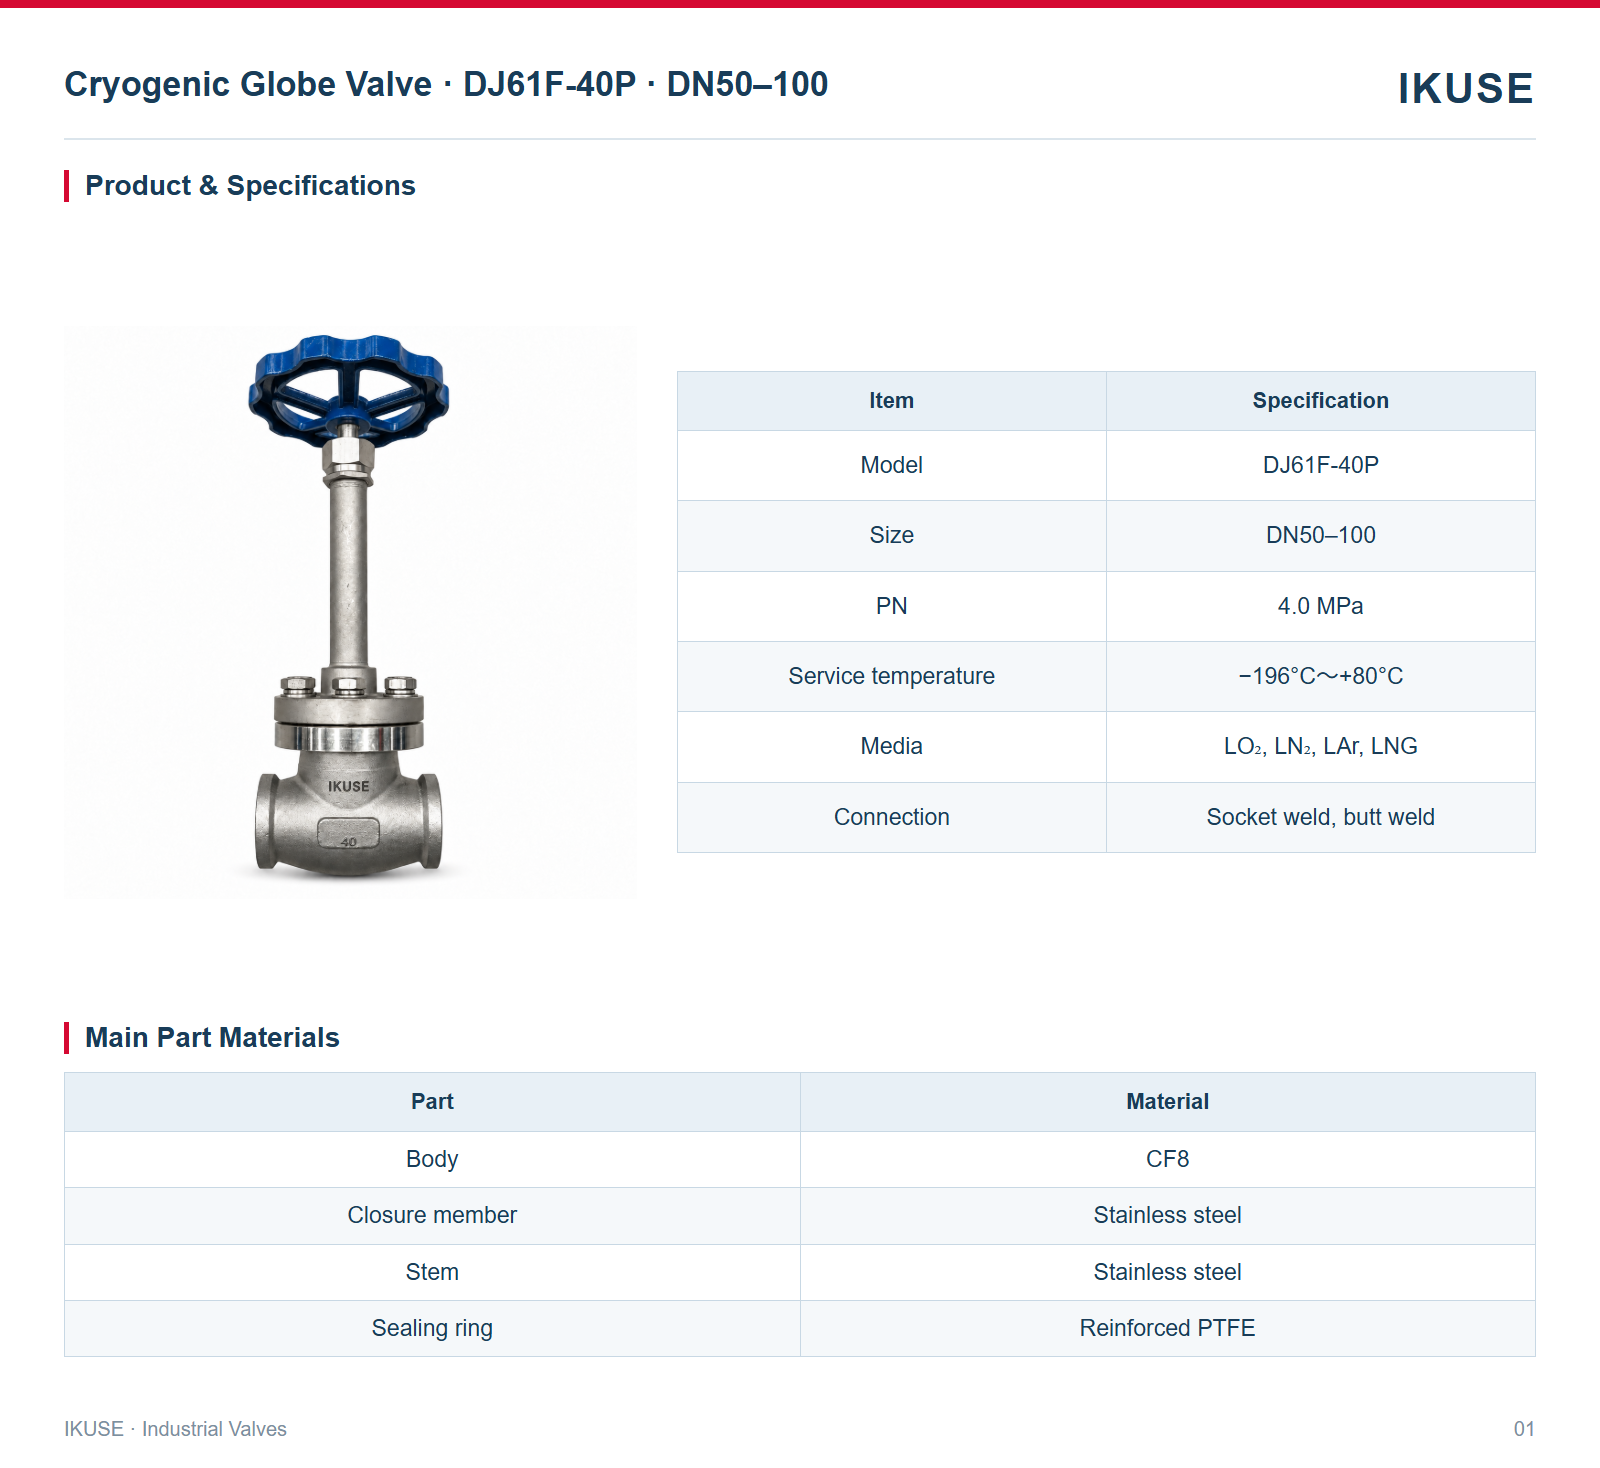The width and height of the screenshot is (1600, 1468).
Task: Click the 'Part' column header
Action: [x=432, y=1102]
